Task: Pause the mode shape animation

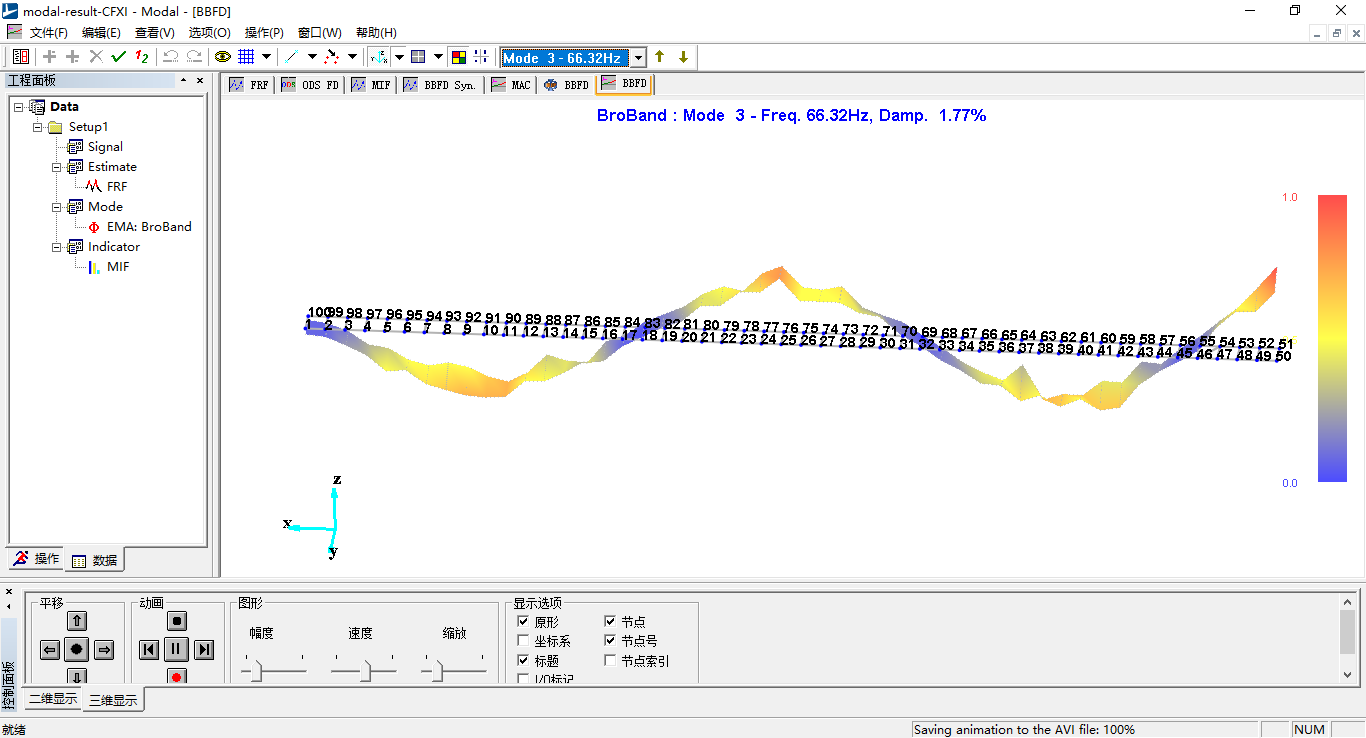Action: tap(176, 650)
